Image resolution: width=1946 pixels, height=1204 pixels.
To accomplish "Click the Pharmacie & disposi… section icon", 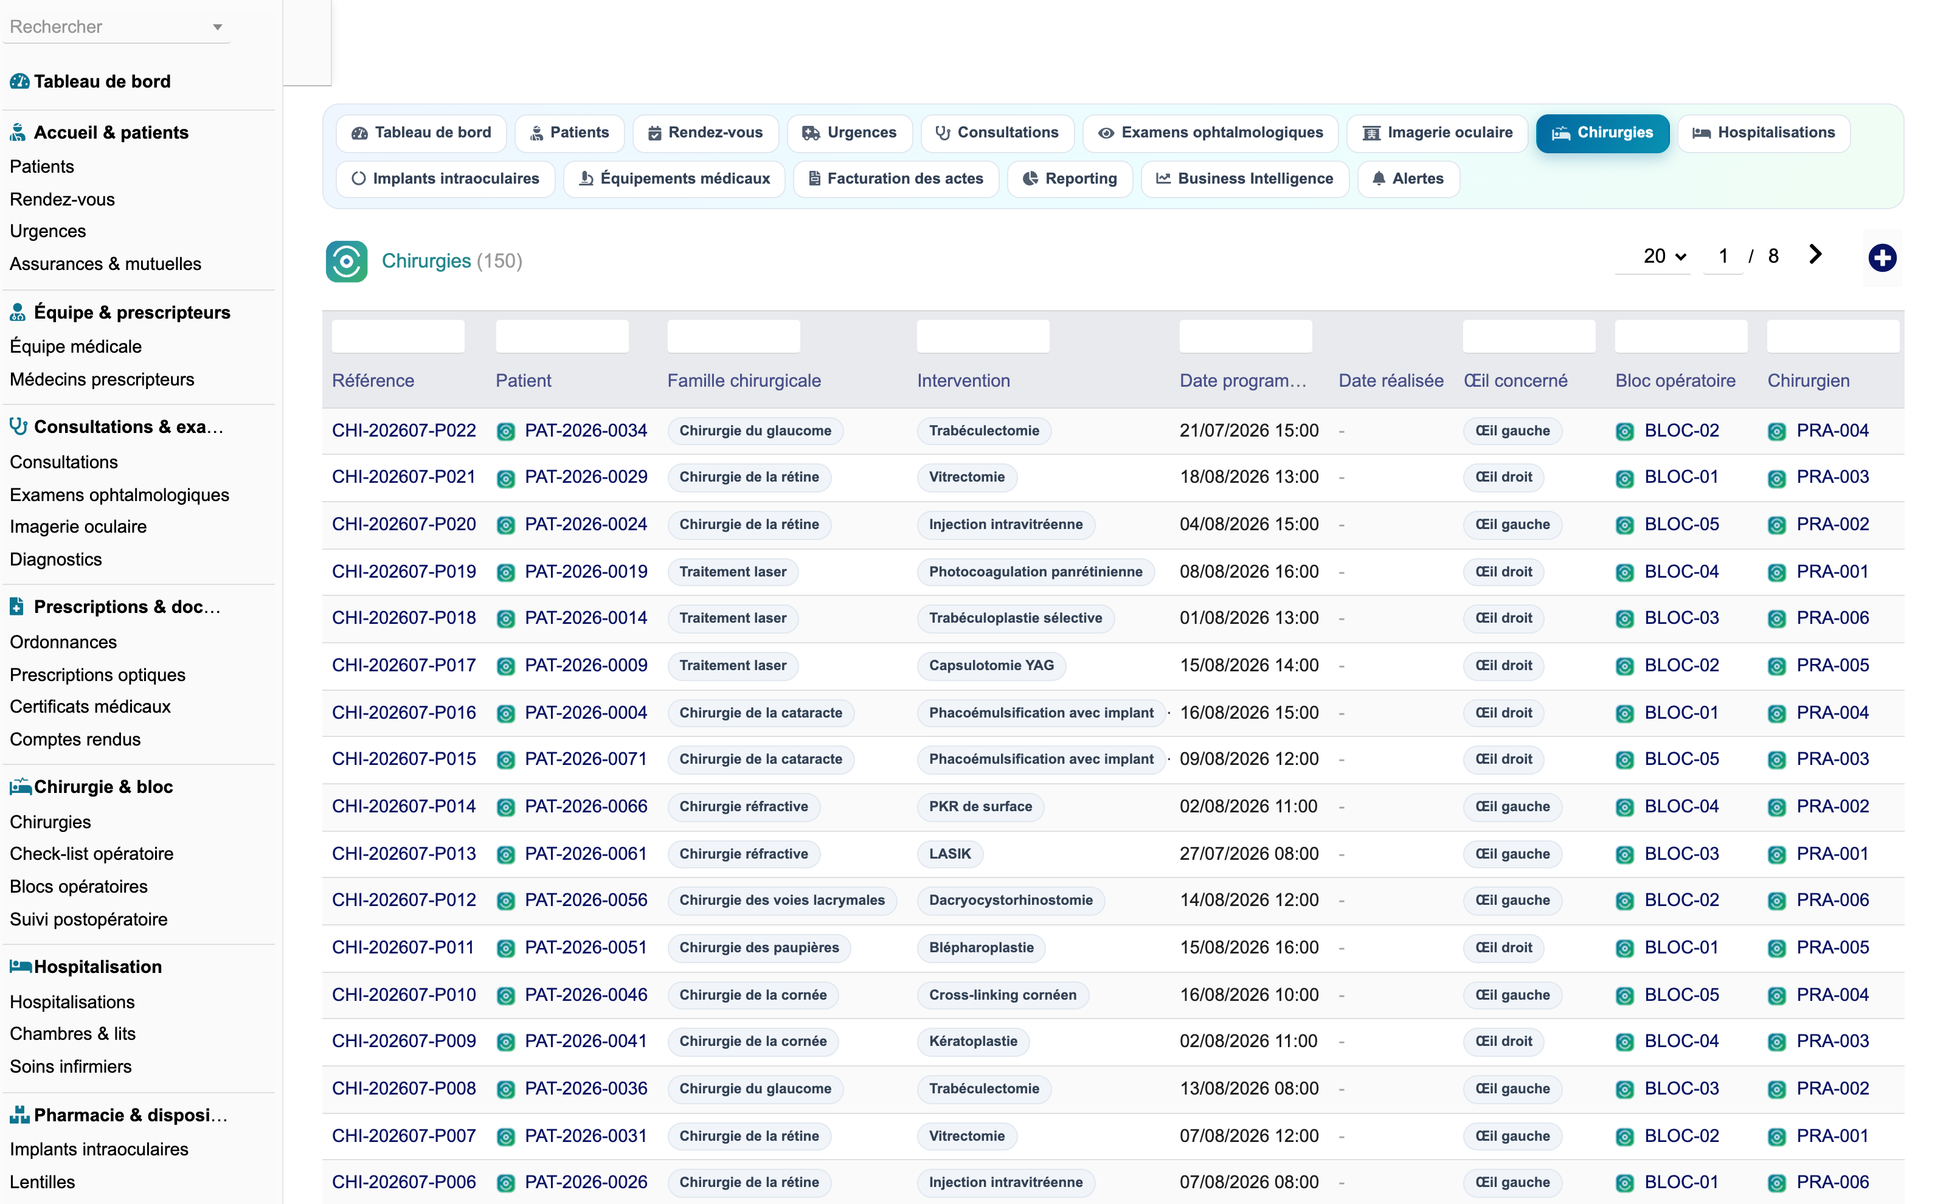I will point(19,1115).
